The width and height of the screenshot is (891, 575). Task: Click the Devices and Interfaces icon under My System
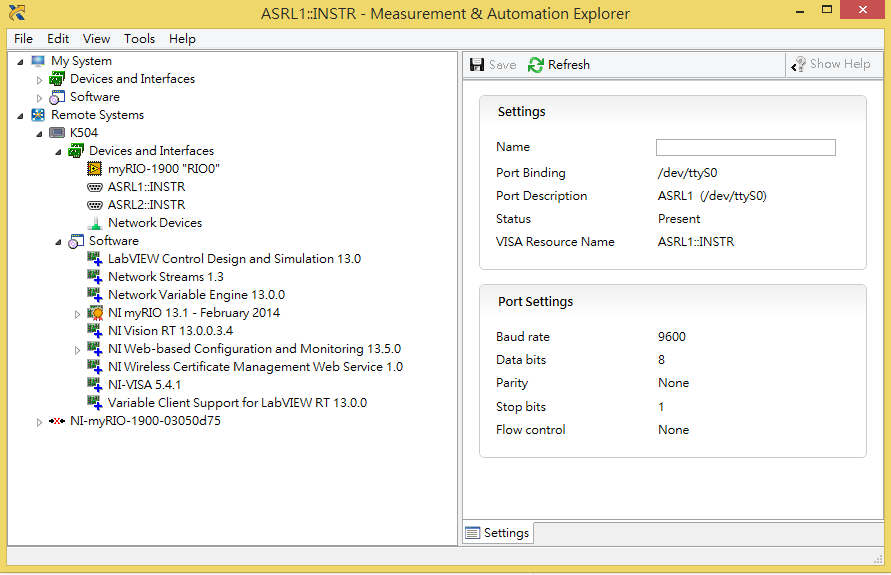click(57, 79)
